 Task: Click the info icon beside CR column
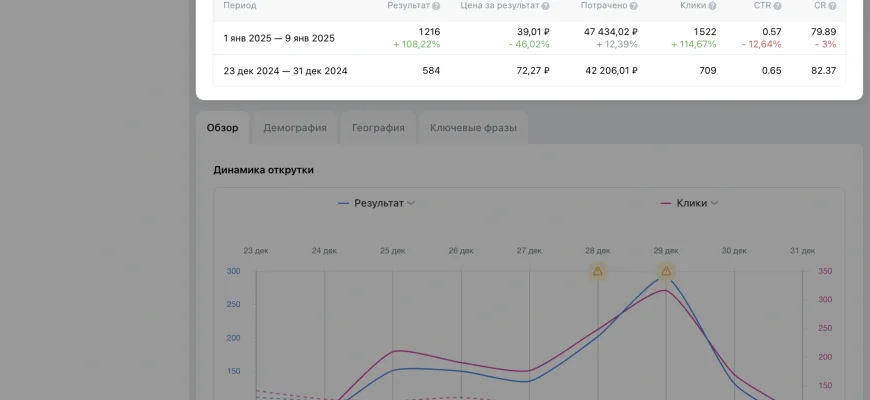tap(832, 6)
